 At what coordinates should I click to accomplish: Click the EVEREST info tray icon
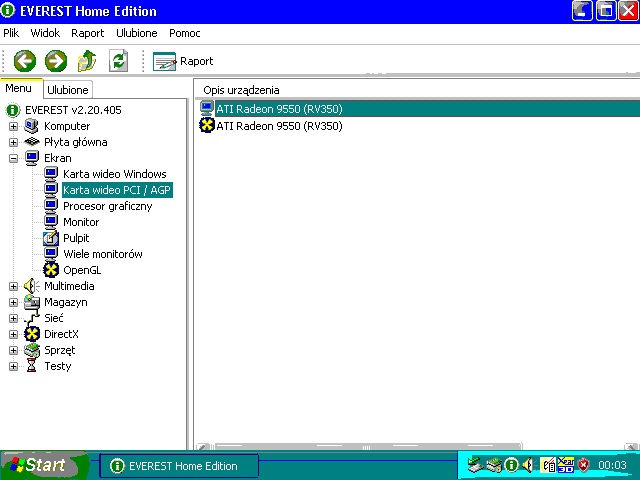(x=511, y=464)
